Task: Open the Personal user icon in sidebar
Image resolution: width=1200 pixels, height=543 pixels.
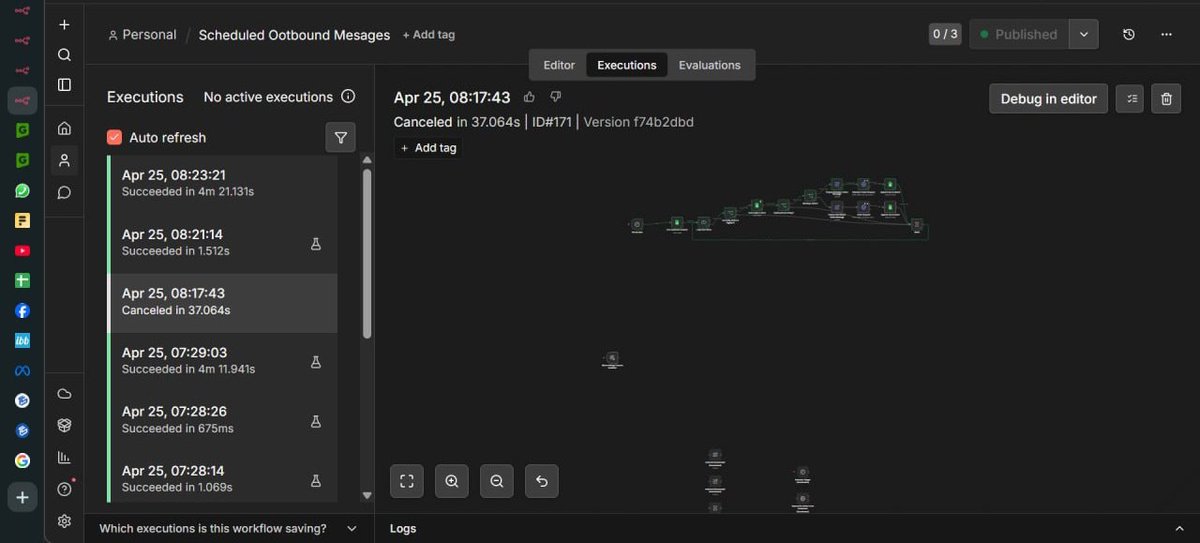Action: 64,160
